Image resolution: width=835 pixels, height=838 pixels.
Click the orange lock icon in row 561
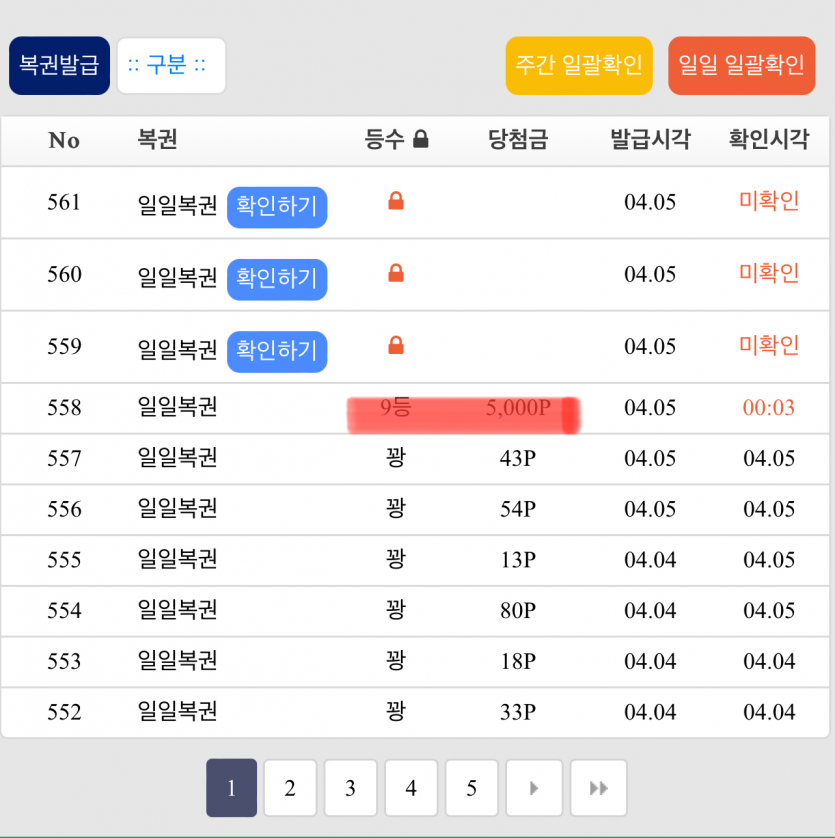396,201
